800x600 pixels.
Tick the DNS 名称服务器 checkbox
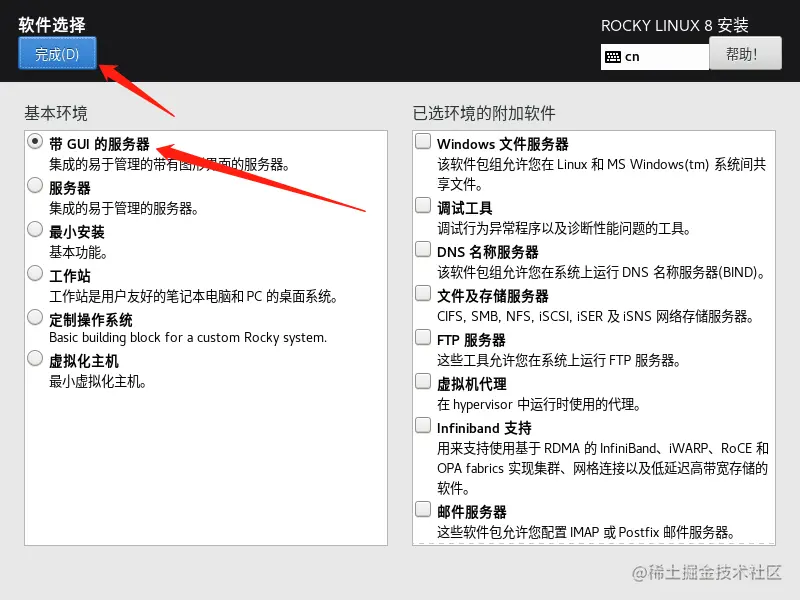pyautogui.click(x=423, y=249)
